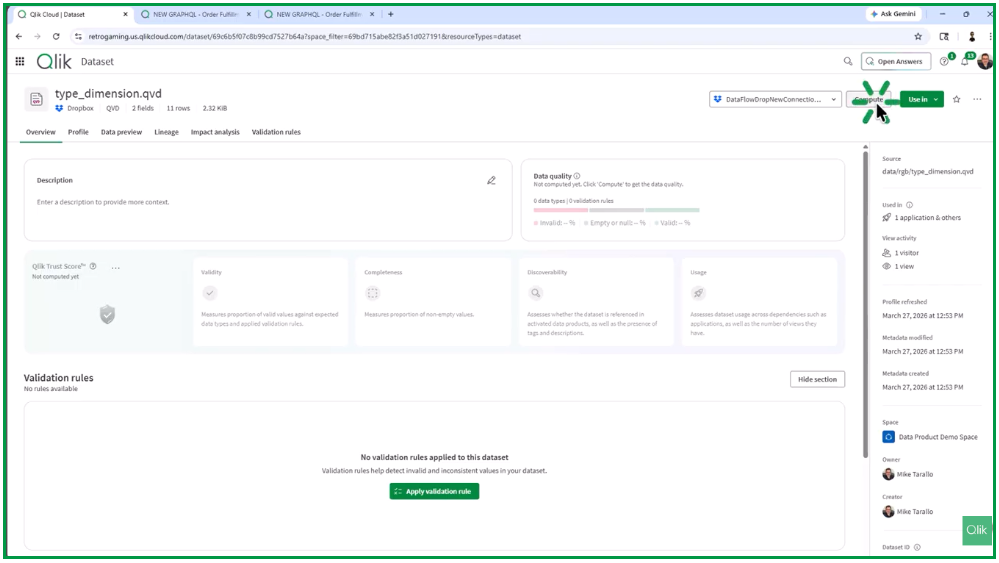Screen dimensions: 999x563
Task: Open the dataset more options ellipsis
Action: click(977, 100)
